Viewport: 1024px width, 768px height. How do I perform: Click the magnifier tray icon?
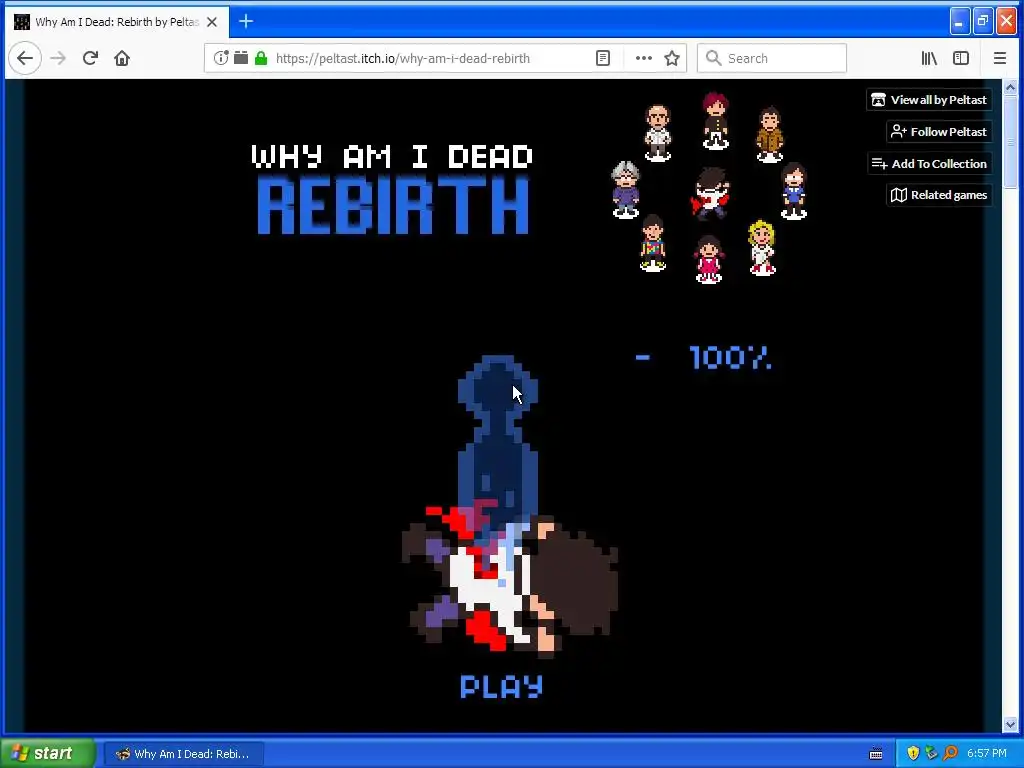[950, 753]
